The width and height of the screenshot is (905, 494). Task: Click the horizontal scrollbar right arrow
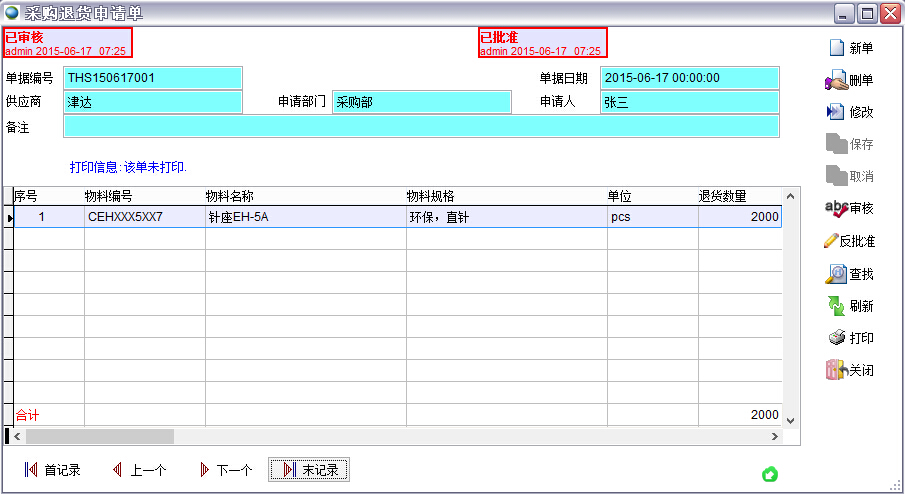(774, 437)
